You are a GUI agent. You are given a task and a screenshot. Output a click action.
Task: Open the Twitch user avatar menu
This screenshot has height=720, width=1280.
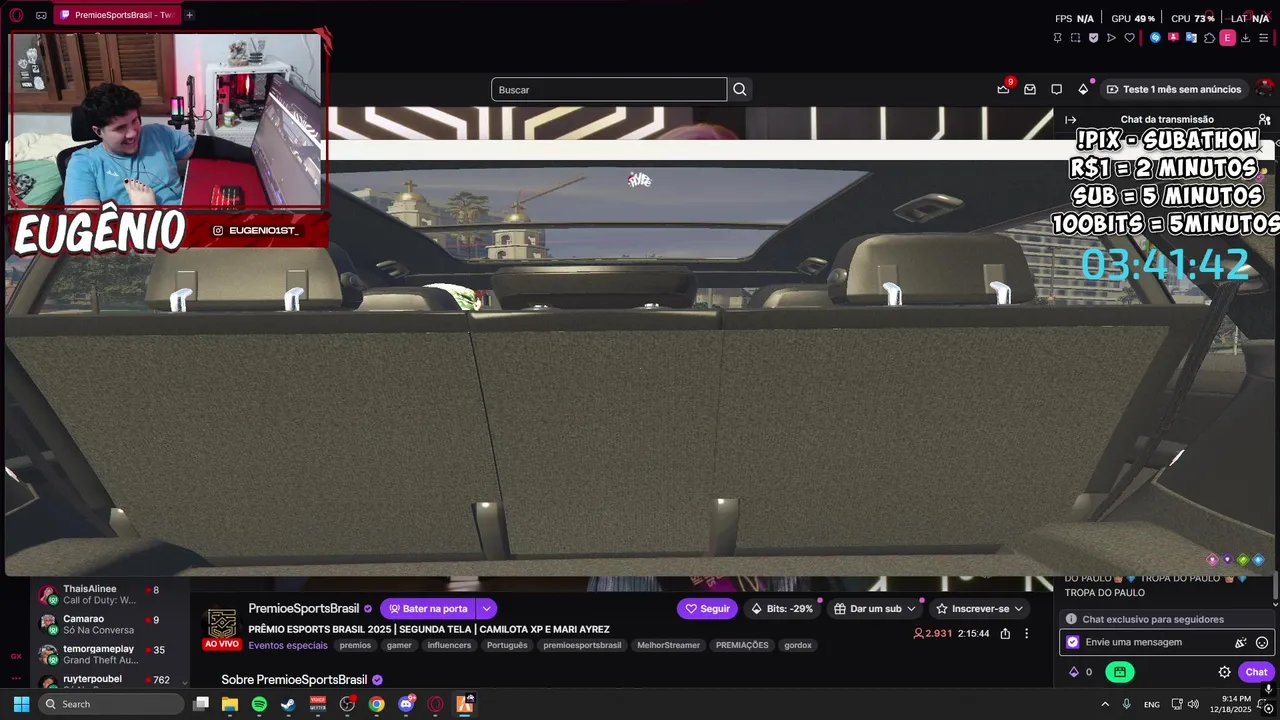(1266, 89)
